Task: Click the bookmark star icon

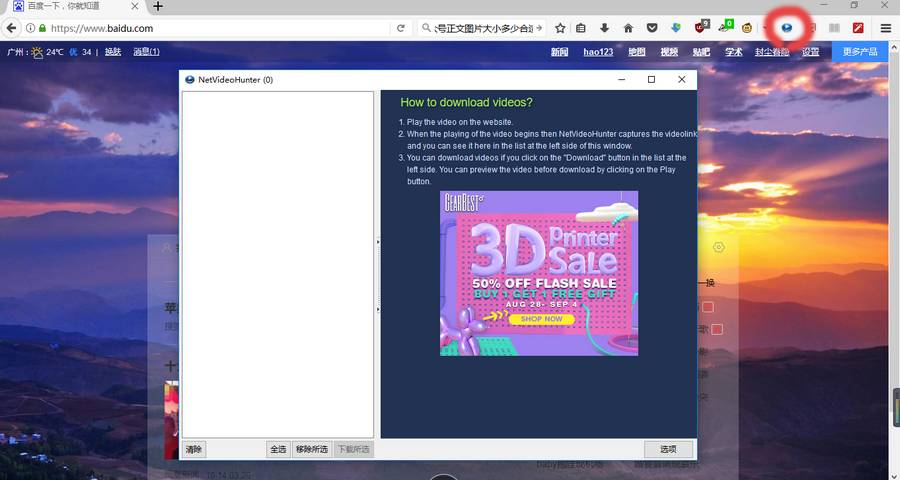Action: 560,28
